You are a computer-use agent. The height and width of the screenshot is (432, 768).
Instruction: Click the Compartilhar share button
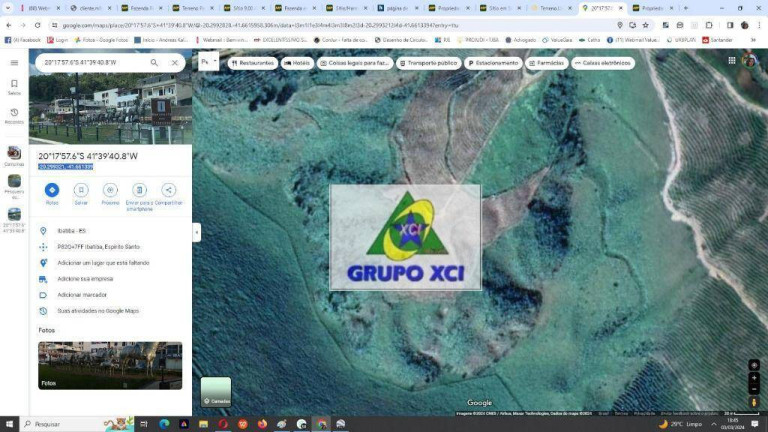168,194
